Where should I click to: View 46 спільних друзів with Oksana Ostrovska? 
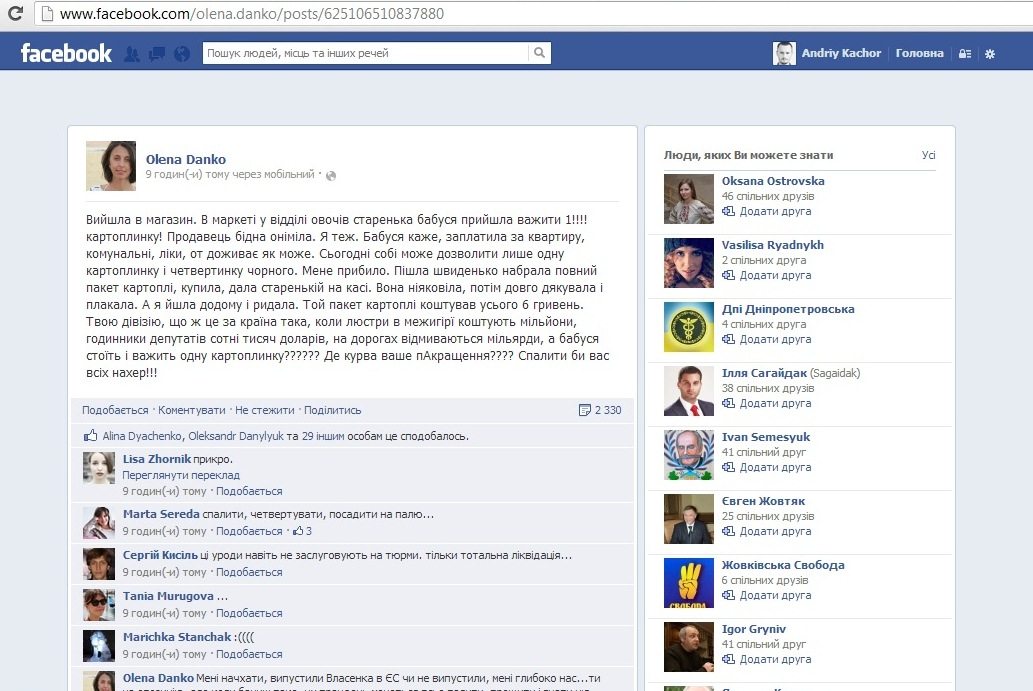[768, 196]
